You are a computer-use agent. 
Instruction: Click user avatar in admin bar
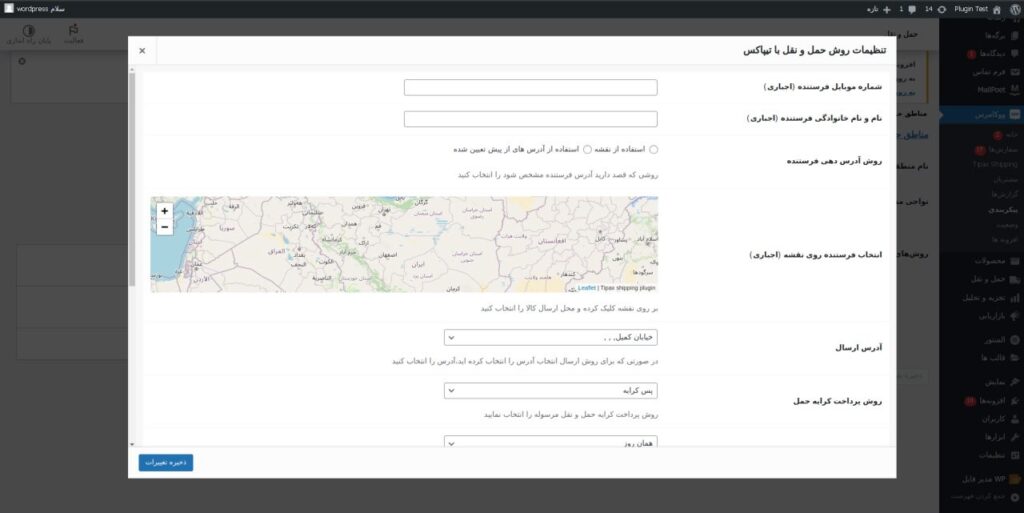click(x=8, y=8)
